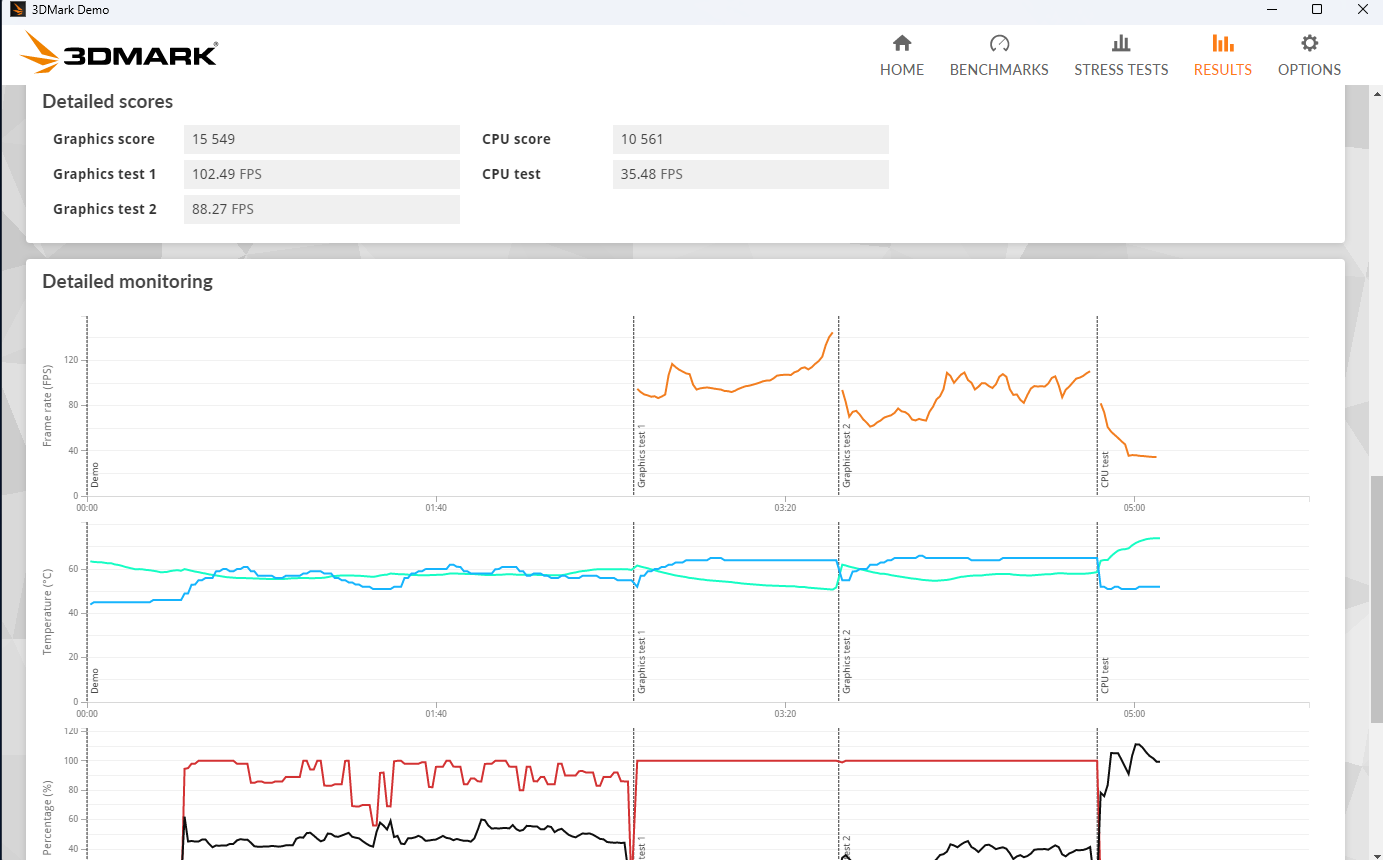Click the Graphics score value 15 549
The image size is (1383, 860).
tap(322, 139)
